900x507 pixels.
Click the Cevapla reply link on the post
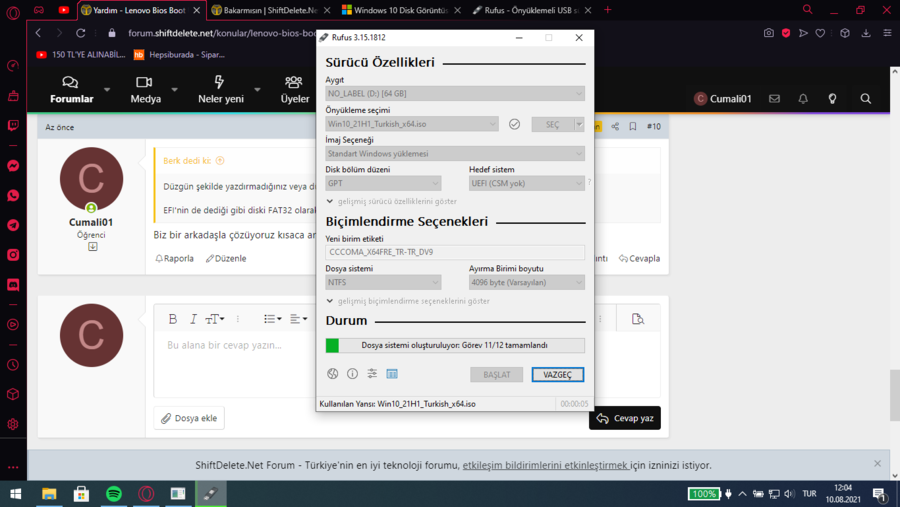[x=639, y=258]
